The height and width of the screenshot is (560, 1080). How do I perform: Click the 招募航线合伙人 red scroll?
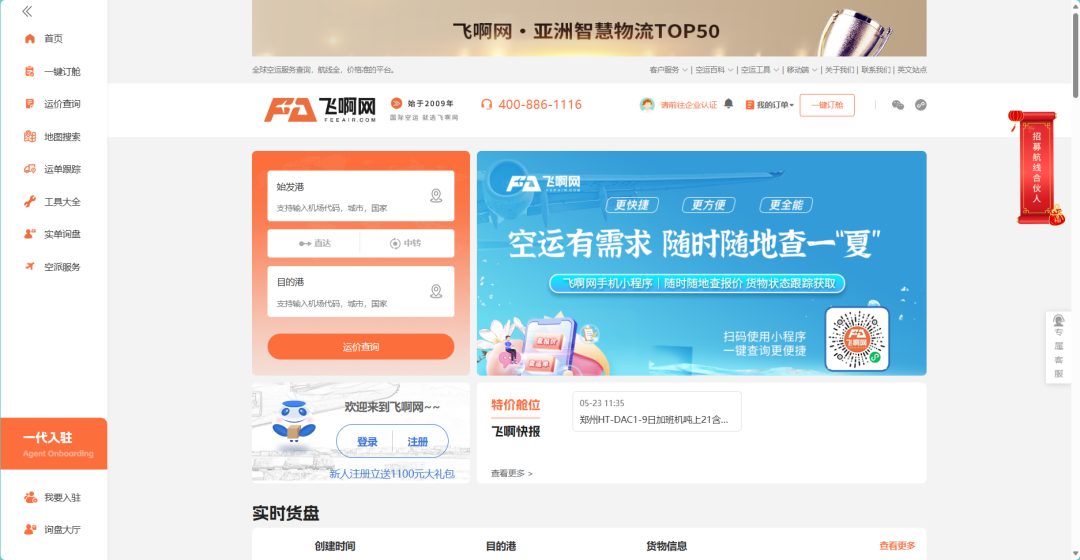[x=1036, y=169]
